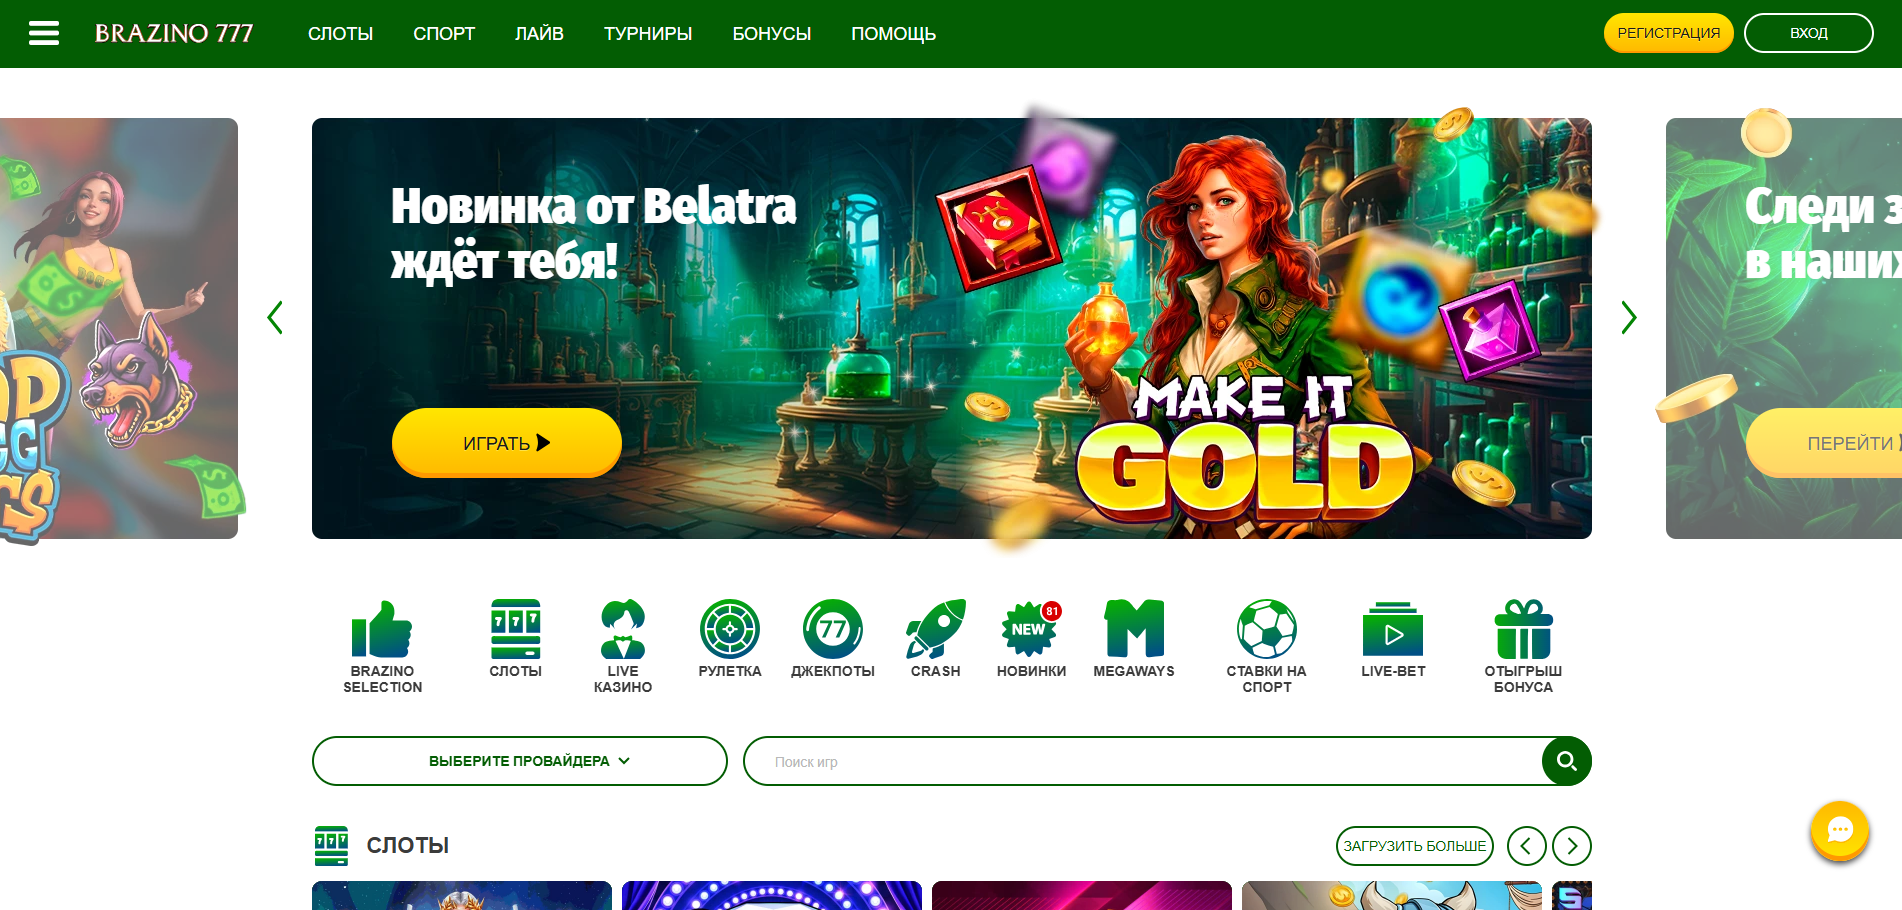Screen dimensions: 1902x910
Task: Expand the Выберите провайдера dropdown
Action: pos(520,761)
